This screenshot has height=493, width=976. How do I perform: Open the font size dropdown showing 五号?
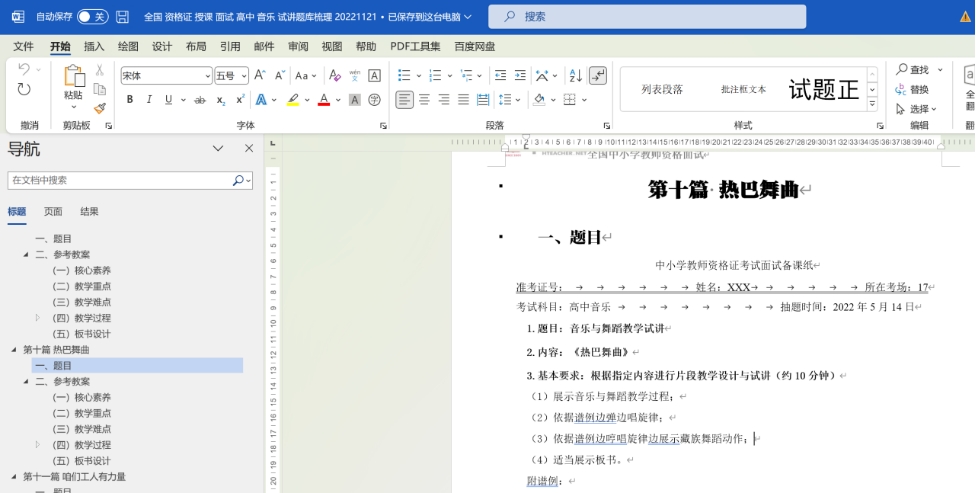pyautogui.click(x=231, y=76)
